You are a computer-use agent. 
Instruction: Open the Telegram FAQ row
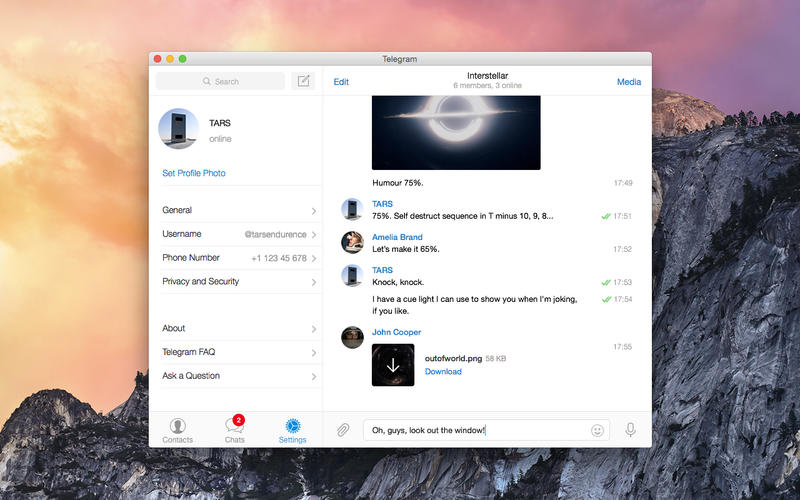[239, 352]
